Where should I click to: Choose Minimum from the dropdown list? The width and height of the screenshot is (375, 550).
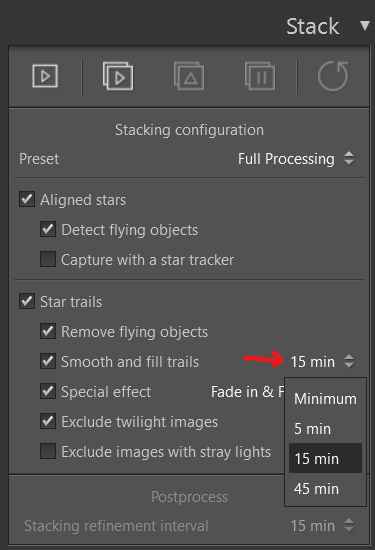point(325,399)
